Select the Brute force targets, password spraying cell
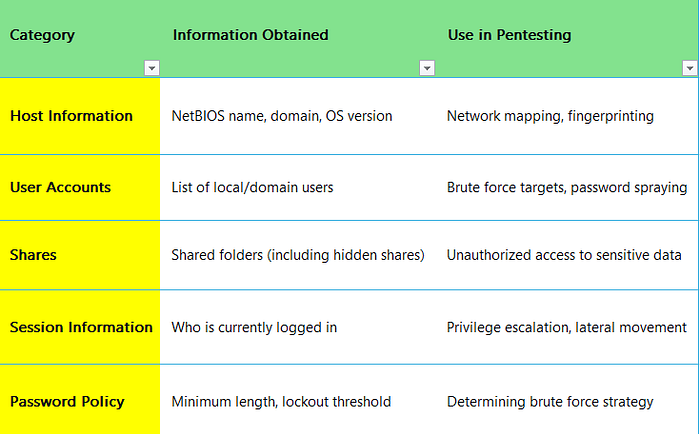This screenshot has width=700, height=434. click(x=567, y=188)
